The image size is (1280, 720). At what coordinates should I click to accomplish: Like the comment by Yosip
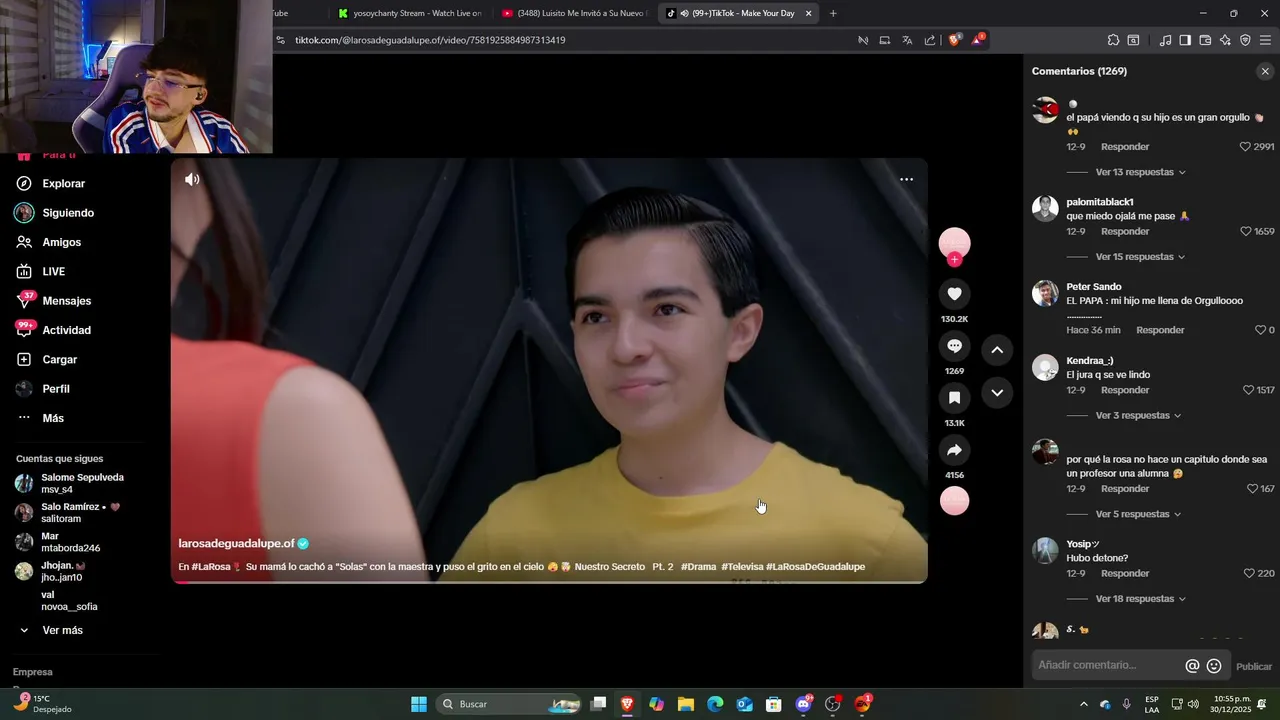1249,574
